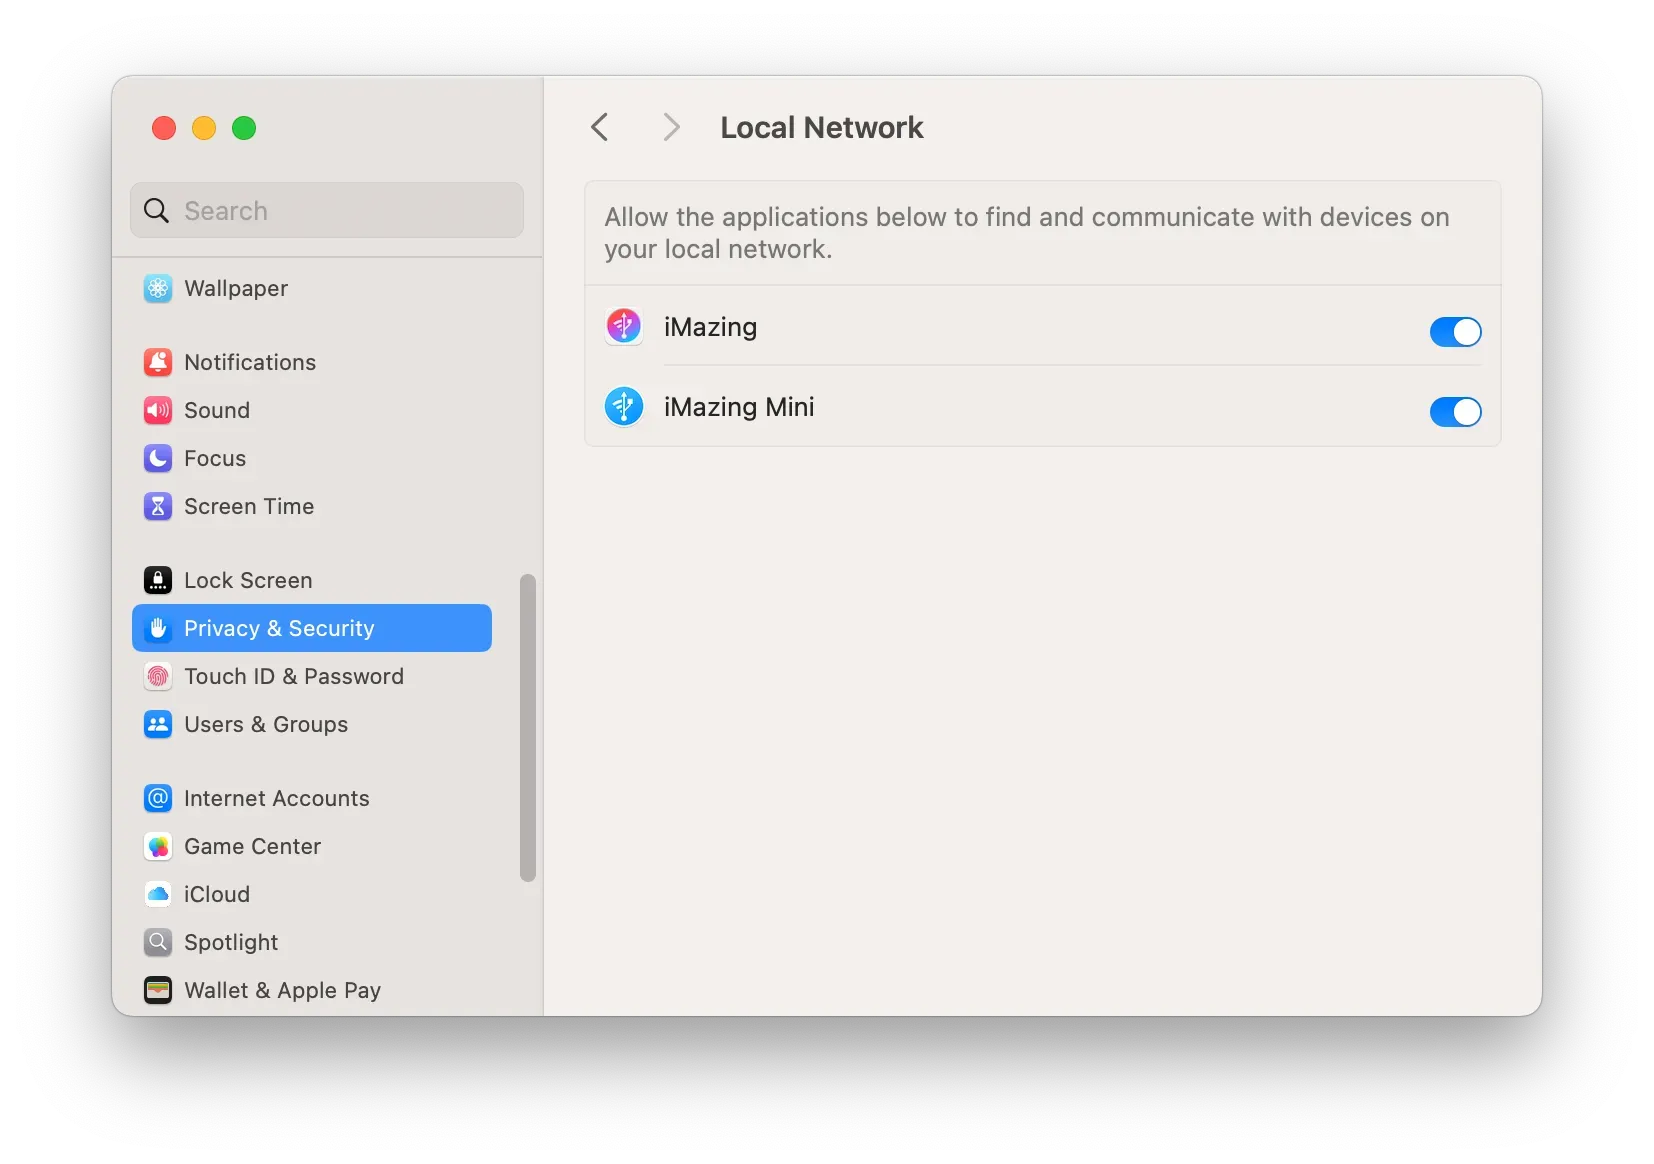Open Focus settings
1654x1164 pixels.
click(x=216, y=458)
